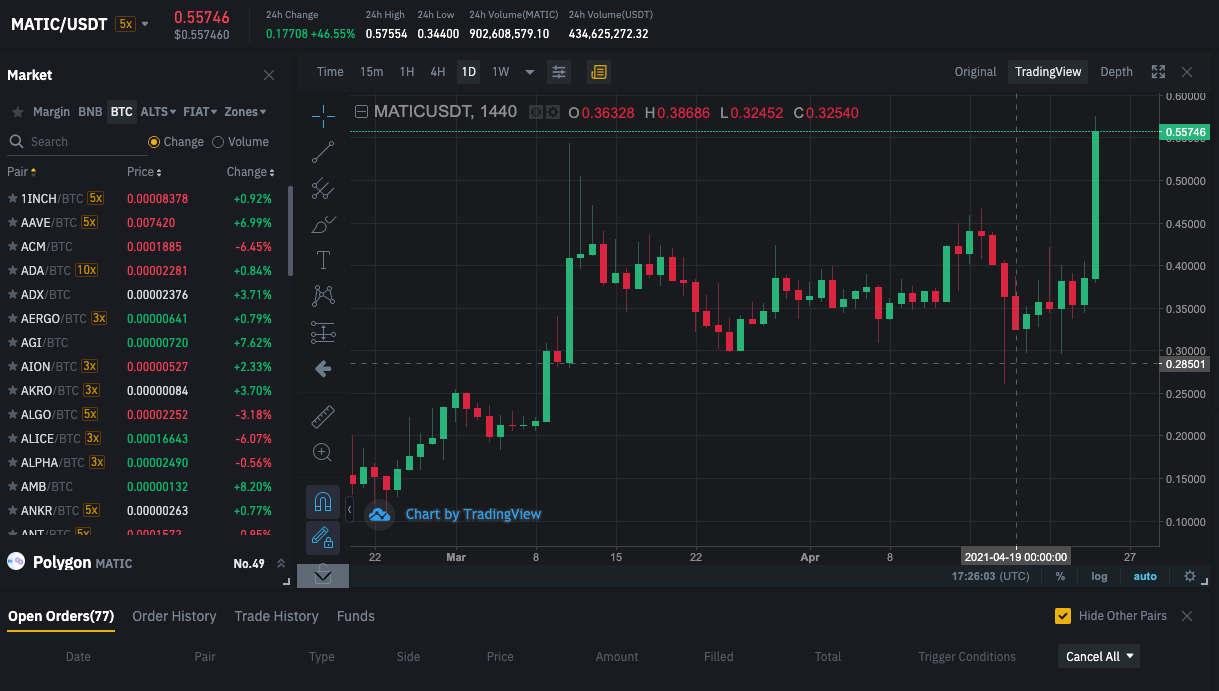The image size is (1219, 691).
Task: Open the Cancel All dropdown
Action: point(1099,657)
